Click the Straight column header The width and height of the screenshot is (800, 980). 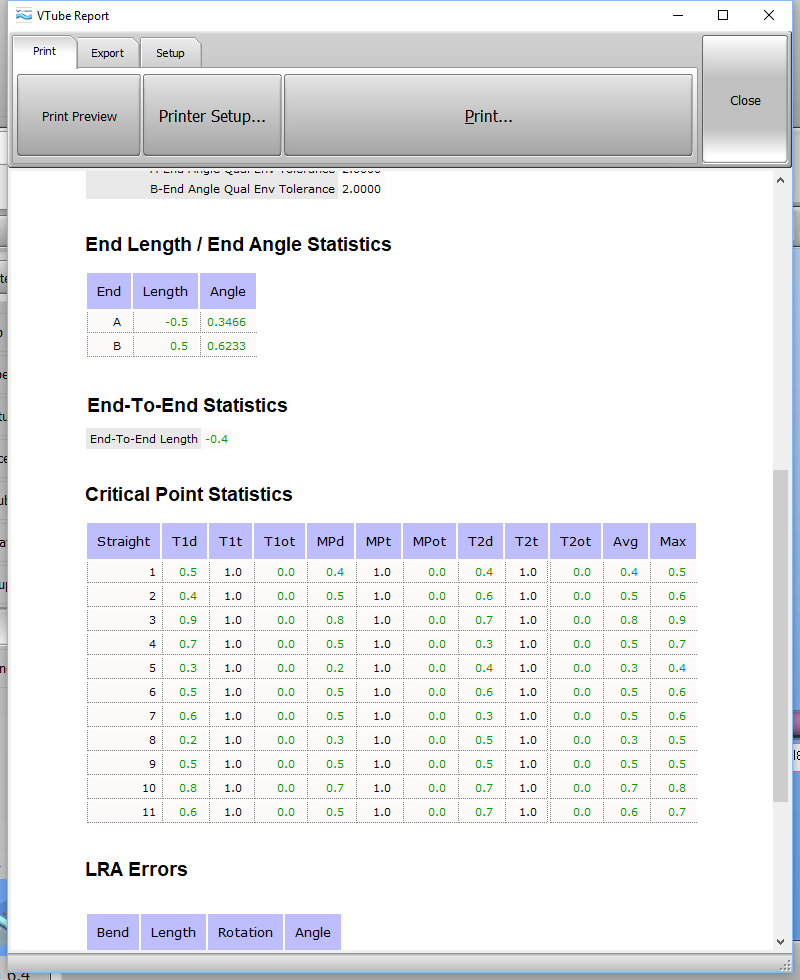[x=123, y=542]
